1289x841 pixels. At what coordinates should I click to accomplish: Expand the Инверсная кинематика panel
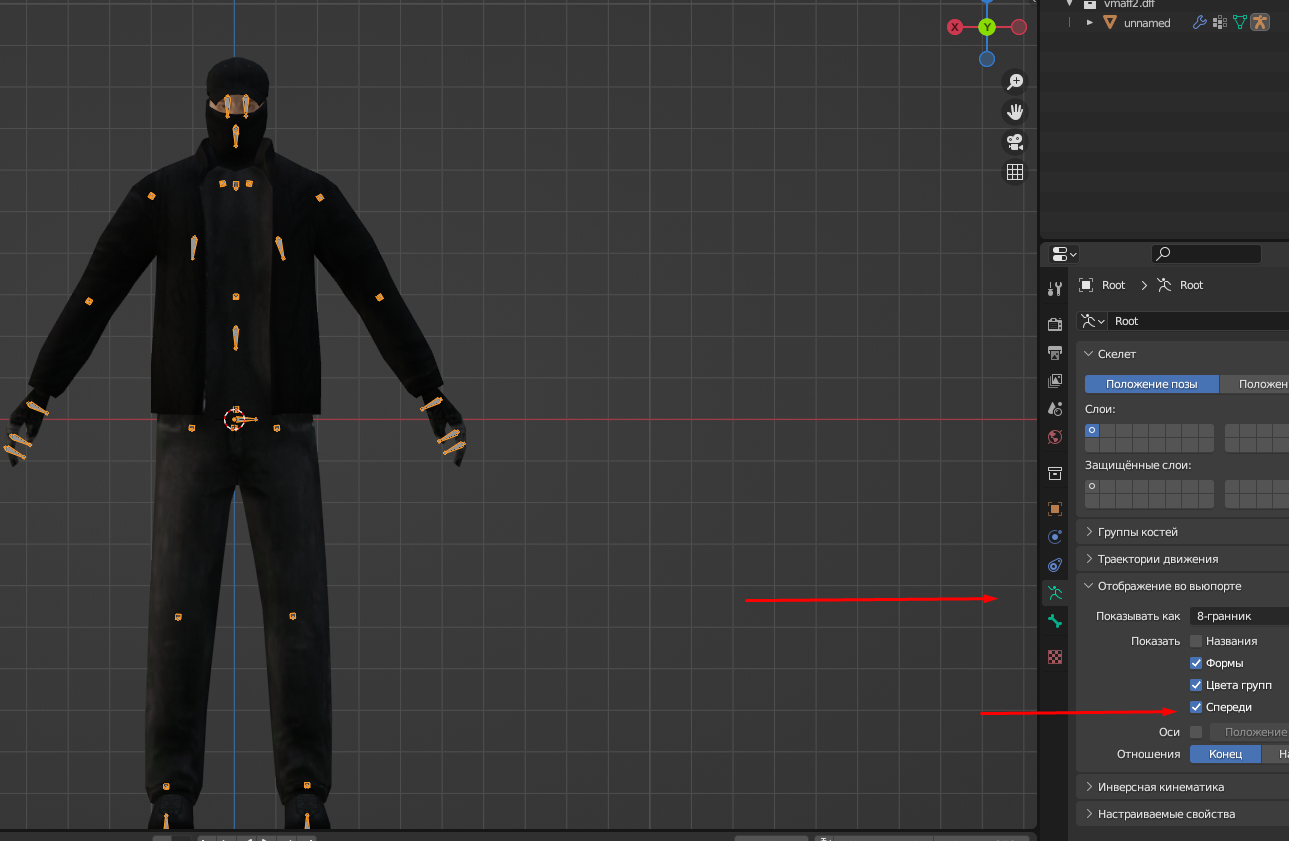[1160, 787]
